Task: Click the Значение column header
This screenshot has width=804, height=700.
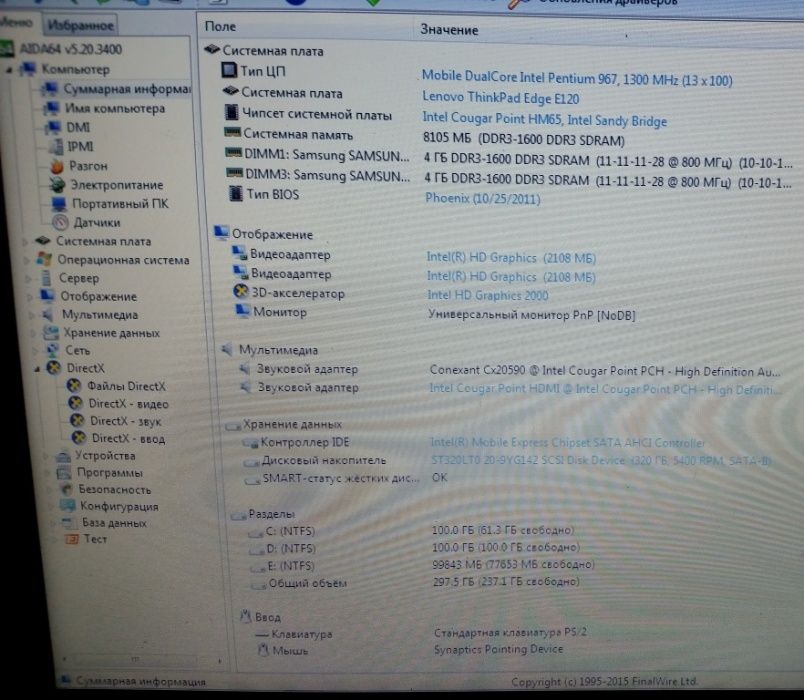Action: click(449, 30)
